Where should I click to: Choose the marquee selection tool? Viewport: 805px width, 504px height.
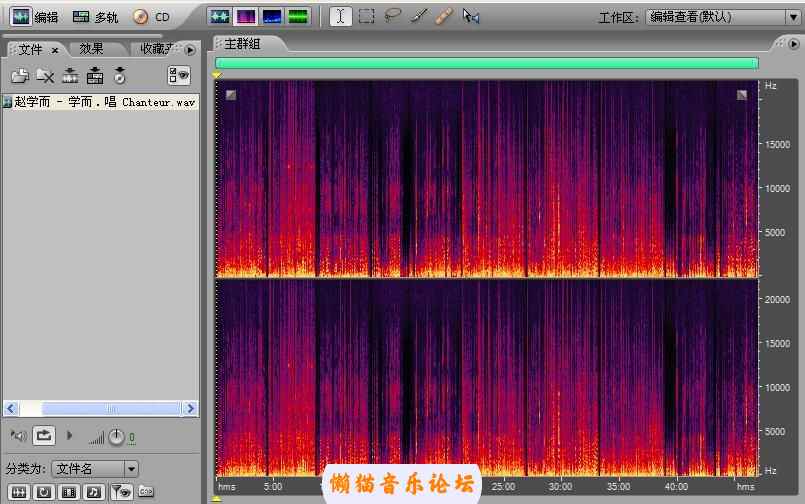(366, 16)
